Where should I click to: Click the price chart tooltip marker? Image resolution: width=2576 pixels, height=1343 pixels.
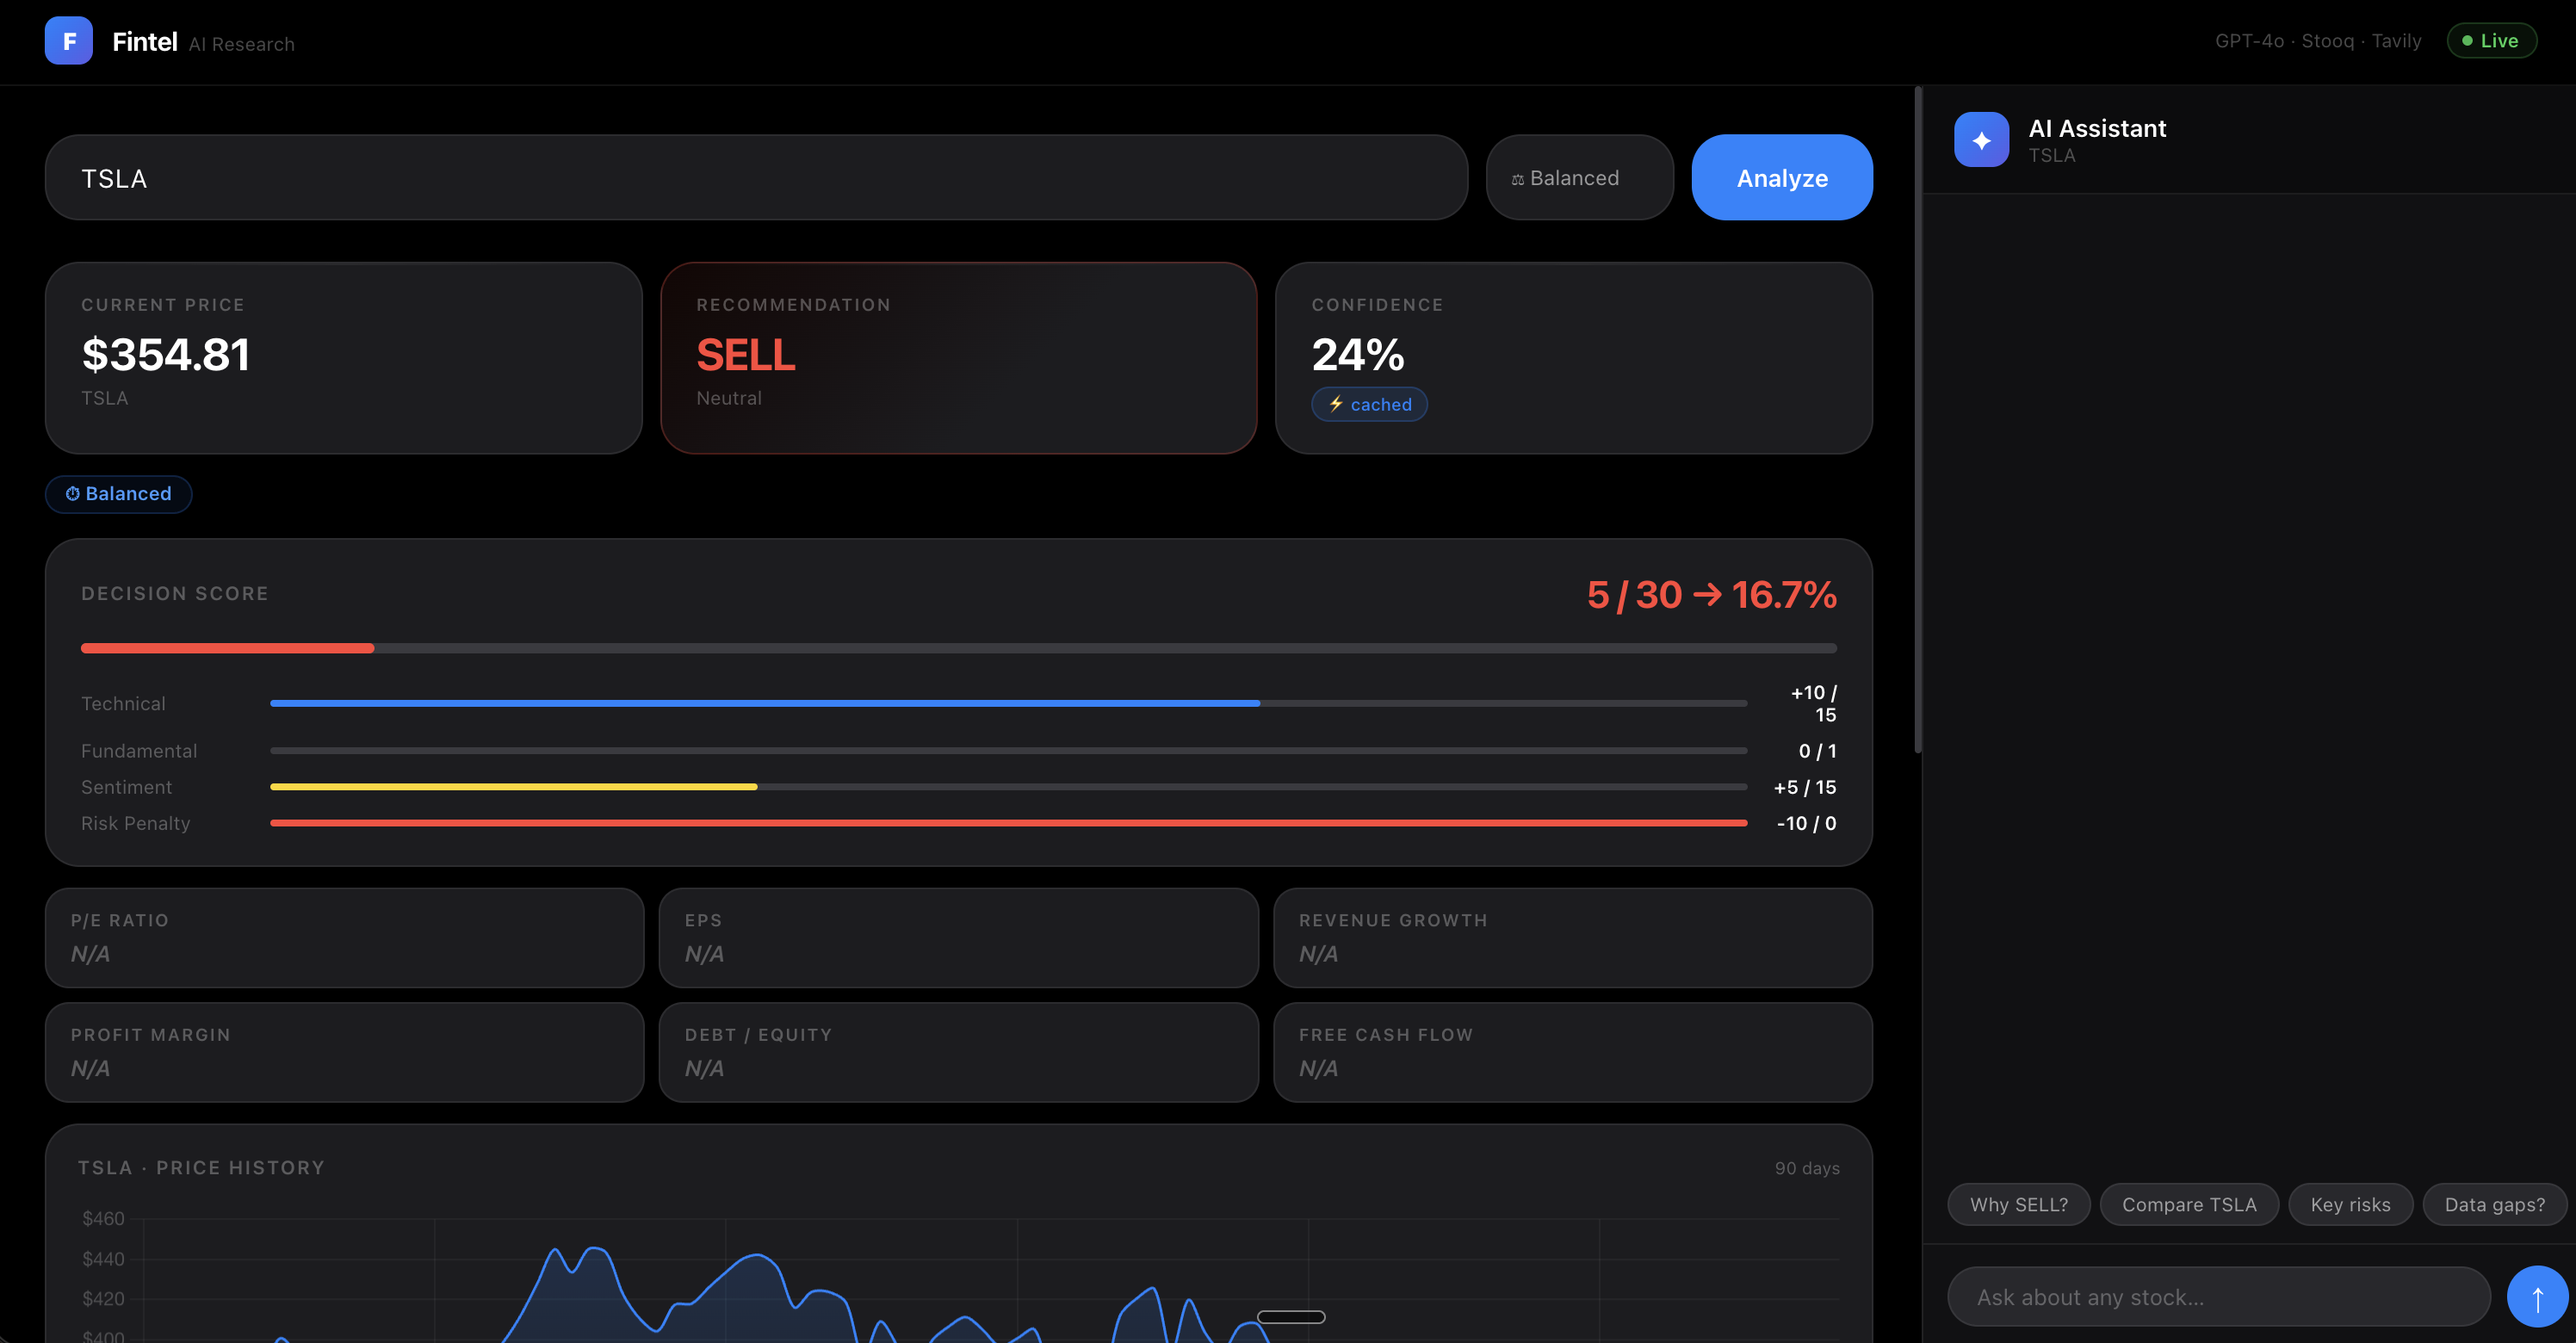tap(1291, 1317)
